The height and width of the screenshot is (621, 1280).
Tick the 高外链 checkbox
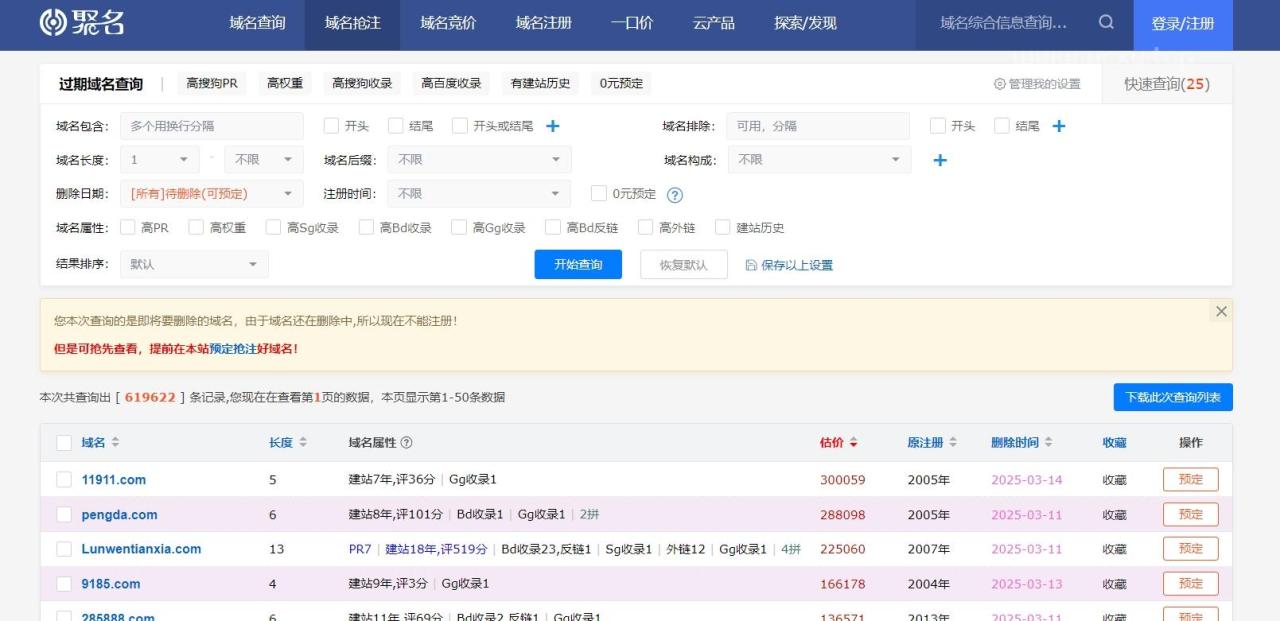pyautogui.click(x=645, y=227)
